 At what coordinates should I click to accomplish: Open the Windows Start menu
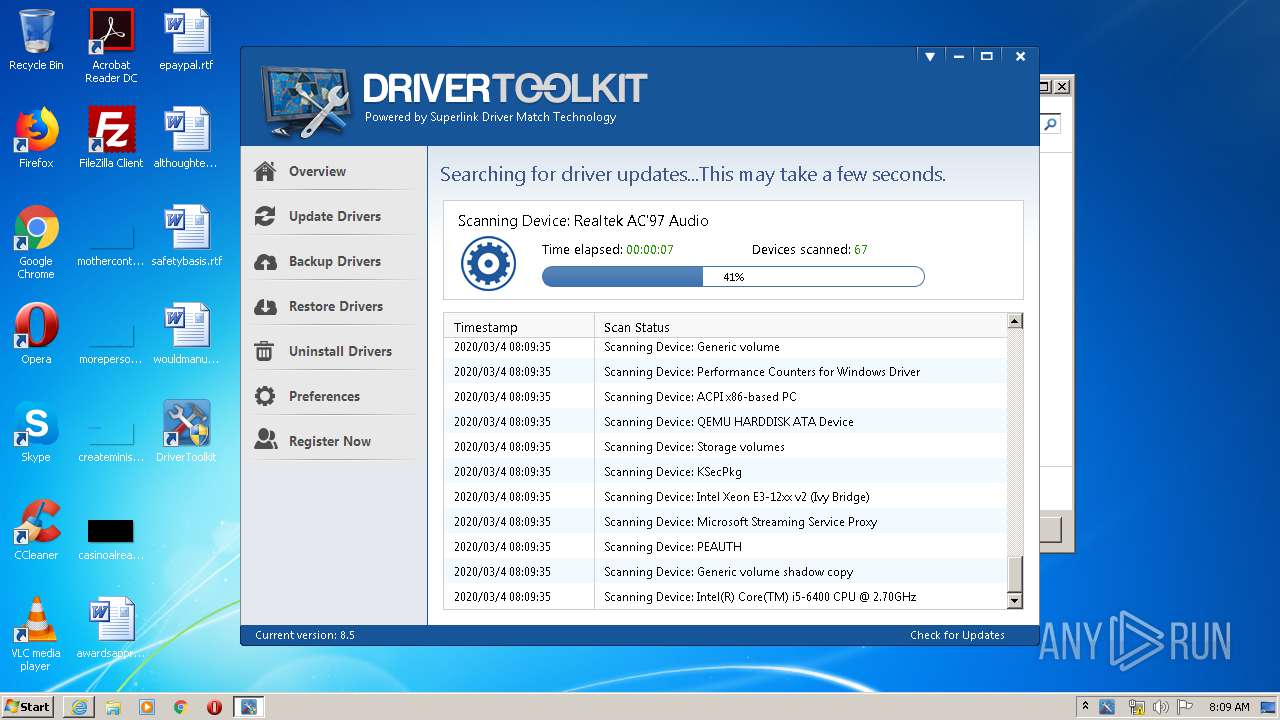28,706
